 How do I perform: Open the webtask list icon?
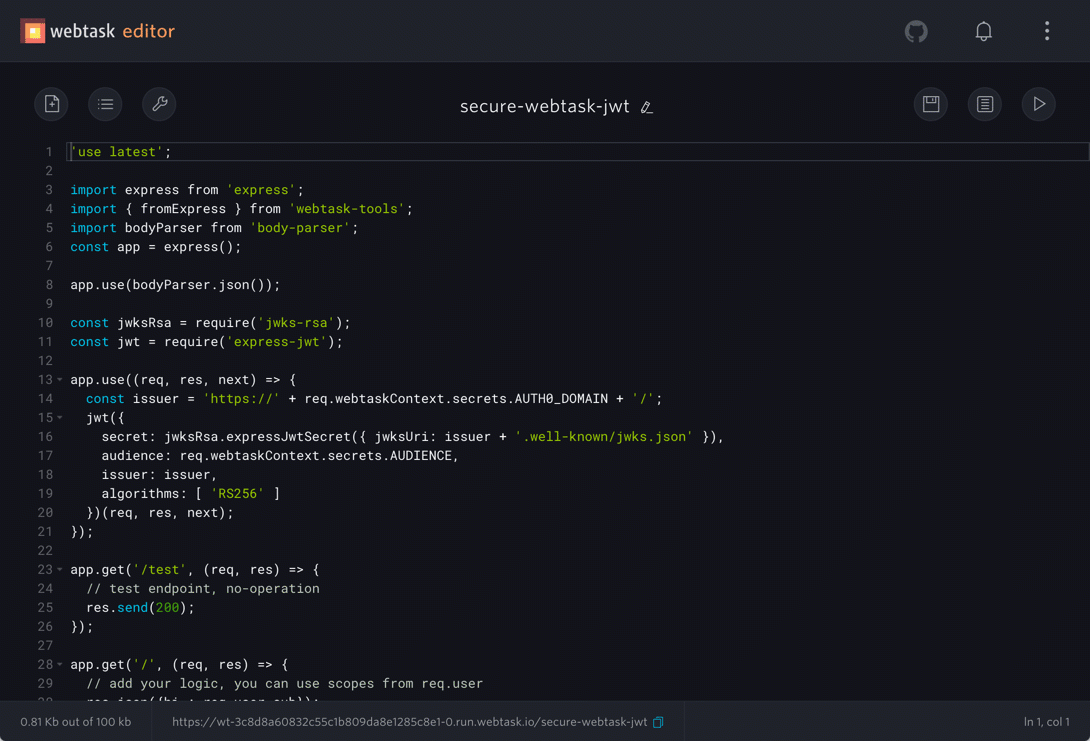(106, 104)
